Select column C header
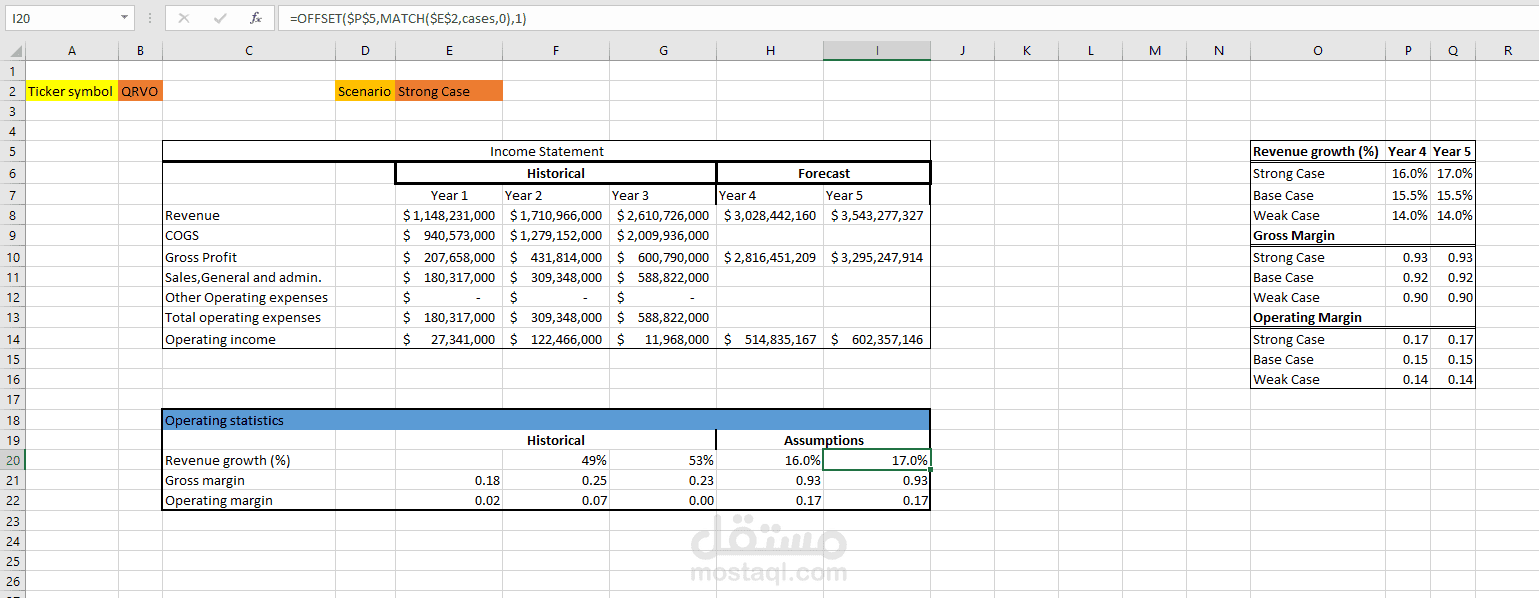1539x598 pixels. 248,51
